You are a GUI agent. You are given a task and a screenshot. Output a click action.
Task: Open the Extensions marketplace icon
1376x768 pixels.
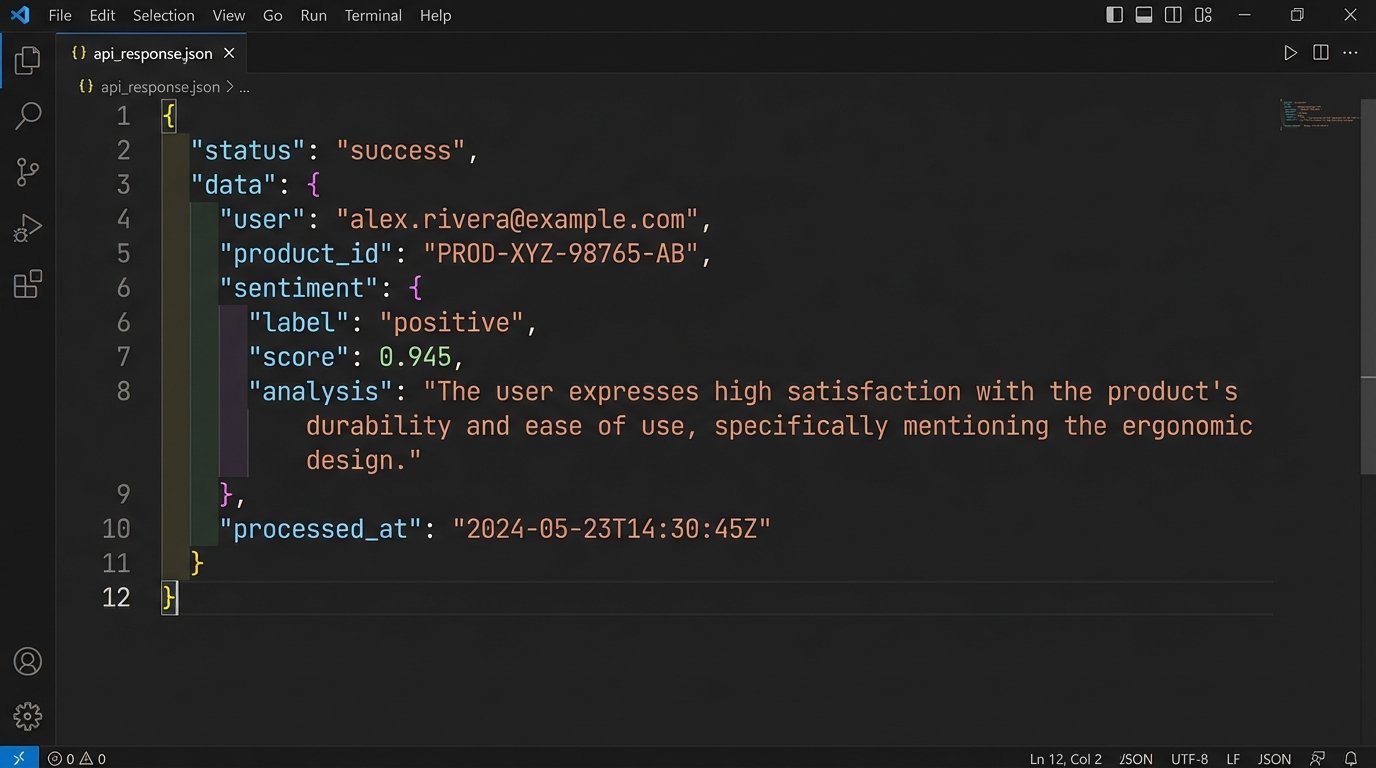click(x=27, y=283)
